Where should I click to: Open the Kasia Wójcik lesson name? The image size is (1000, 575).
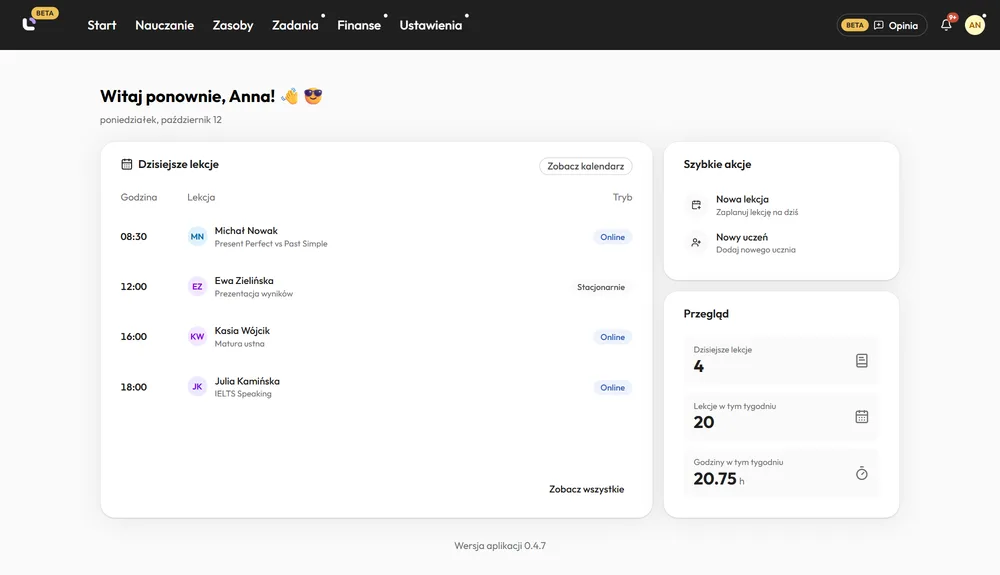coord(242,330)
